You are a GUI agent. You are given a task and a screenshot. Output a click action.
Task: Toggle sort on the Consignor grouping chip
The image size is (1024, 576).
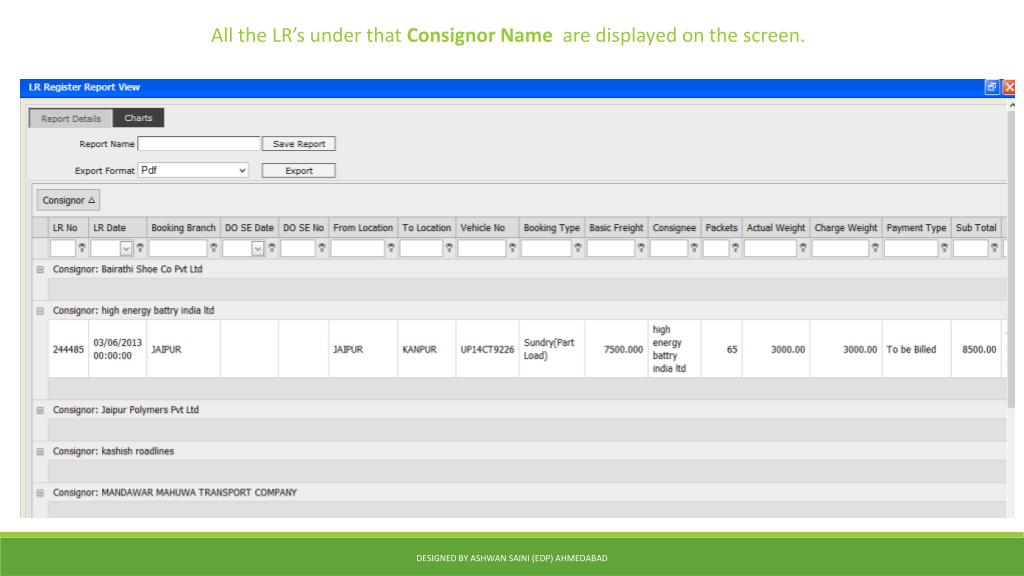(69, 200)
